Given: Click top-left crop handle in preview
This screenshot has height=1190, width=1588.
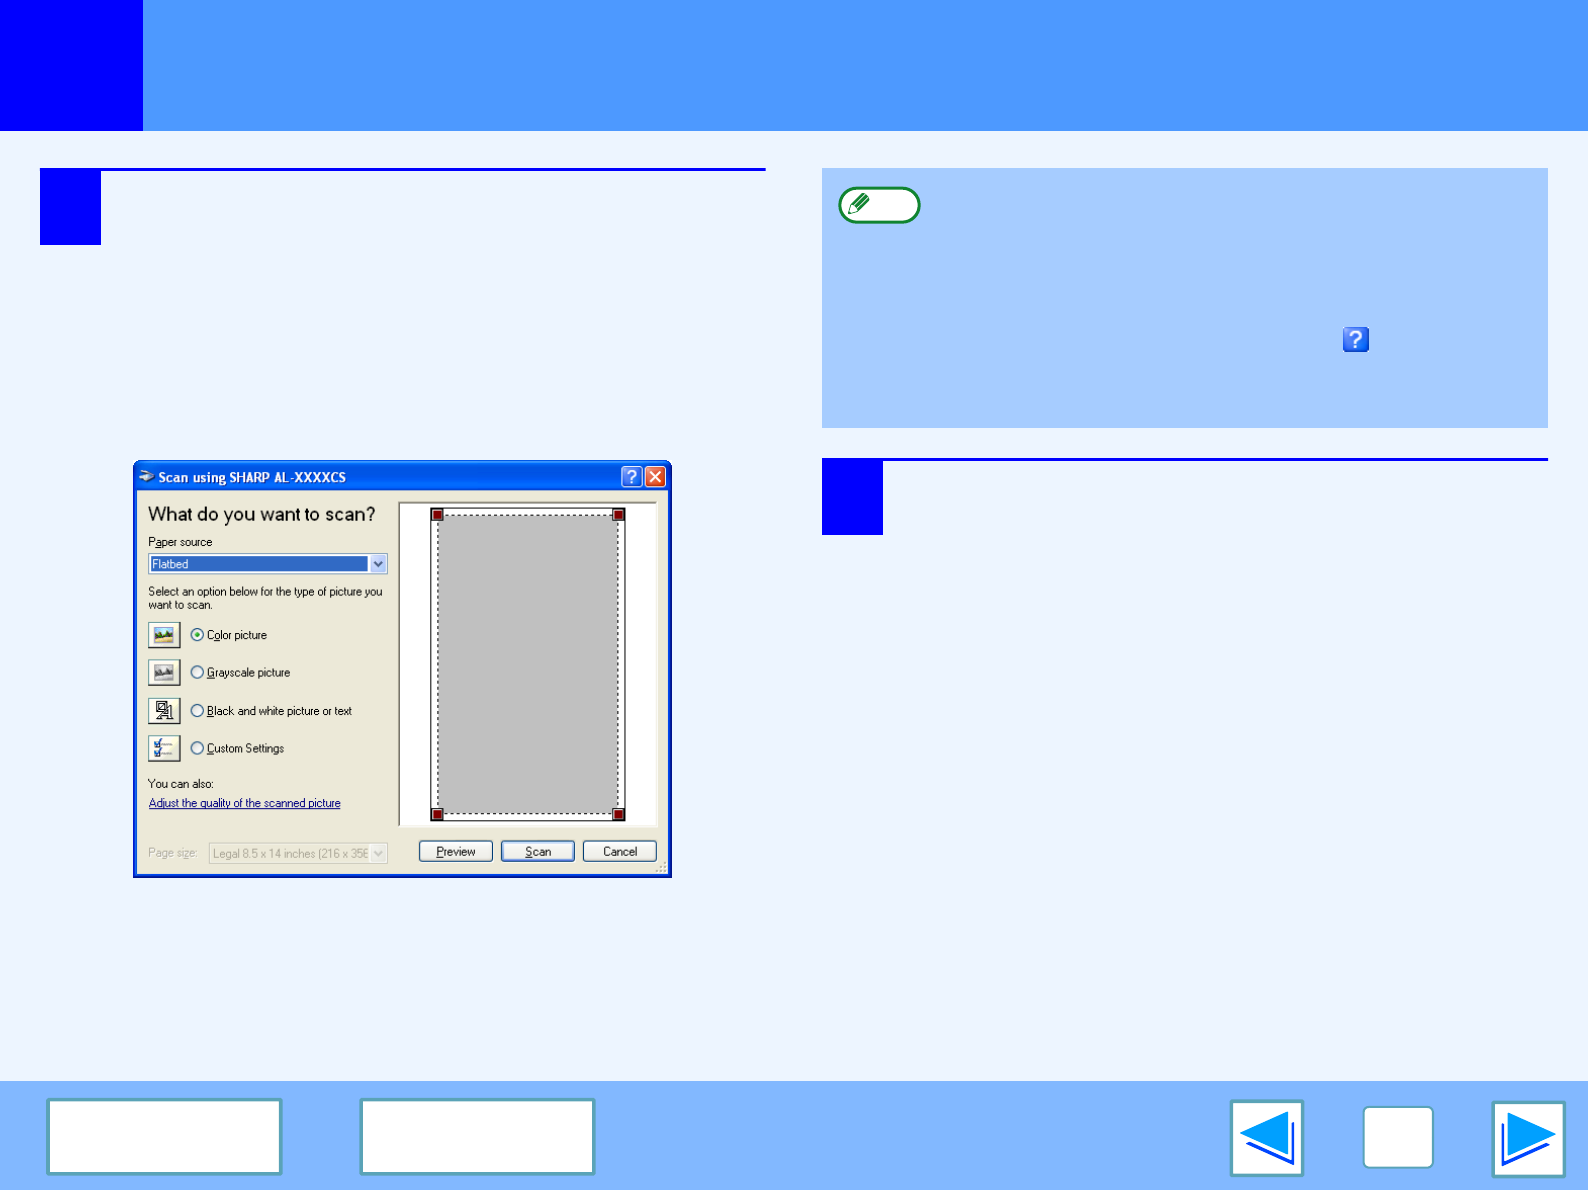Looking at the screenshot, I should [x=437, y=515].
